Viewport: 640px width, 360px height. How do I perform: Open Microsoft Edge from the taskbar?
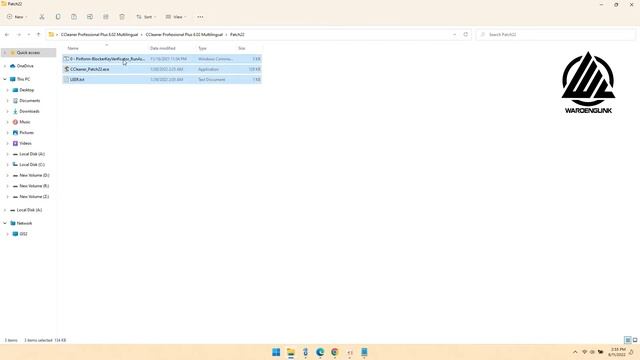[320, 352]
